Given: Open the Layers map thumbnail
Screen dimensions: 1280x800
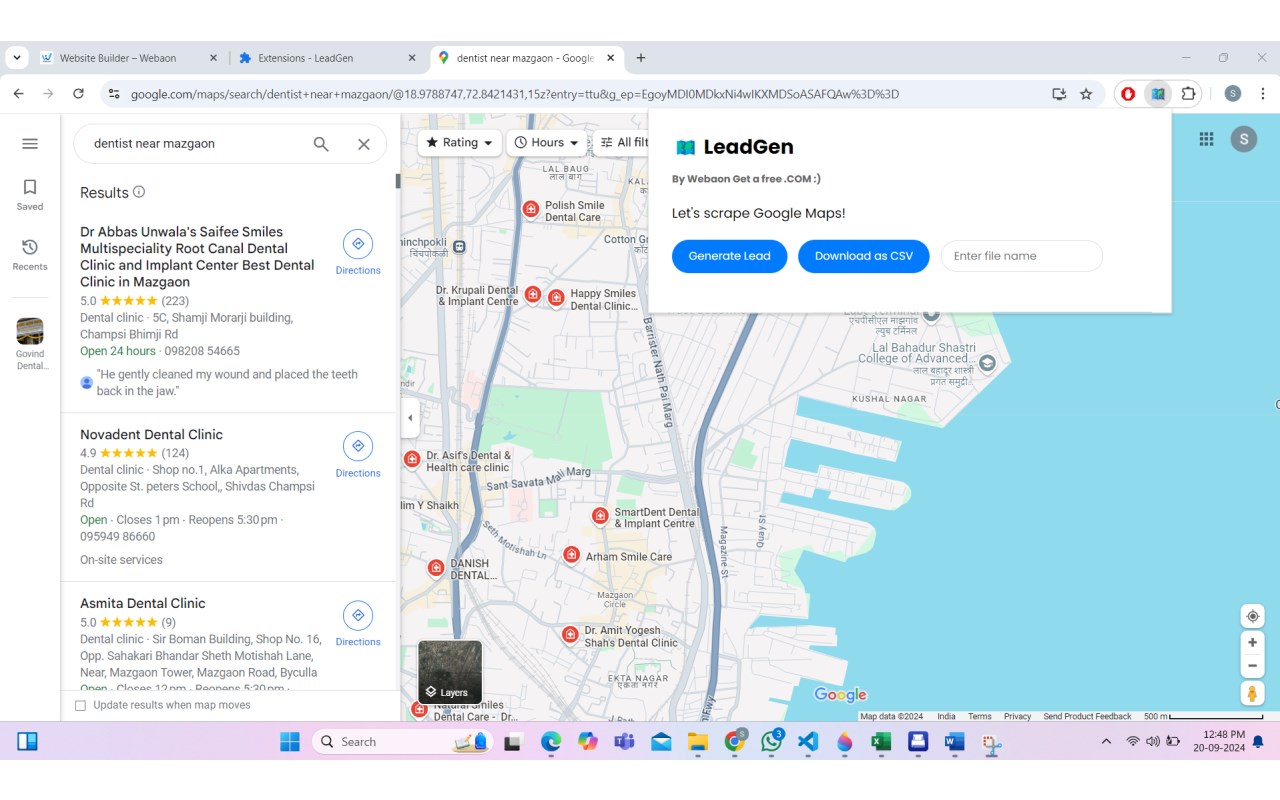Looking at the screenshot, I should click(x=450, y=672).
